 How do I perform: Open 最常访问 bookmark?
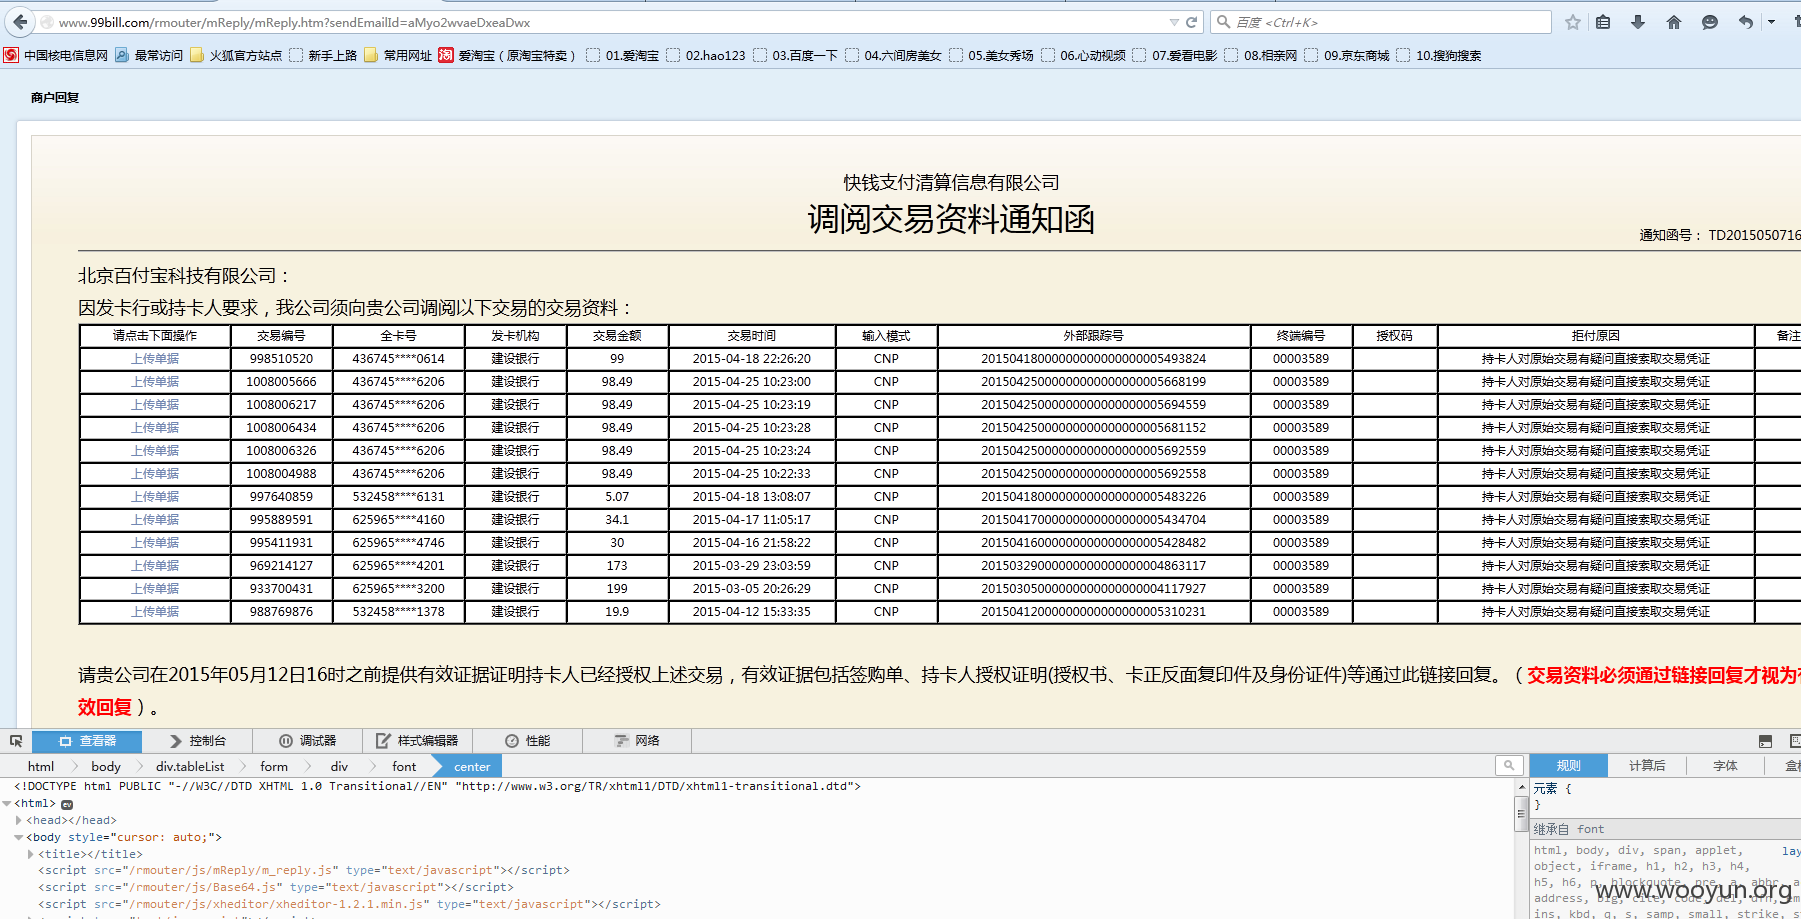pyautogui.click(x=149, y=55)
